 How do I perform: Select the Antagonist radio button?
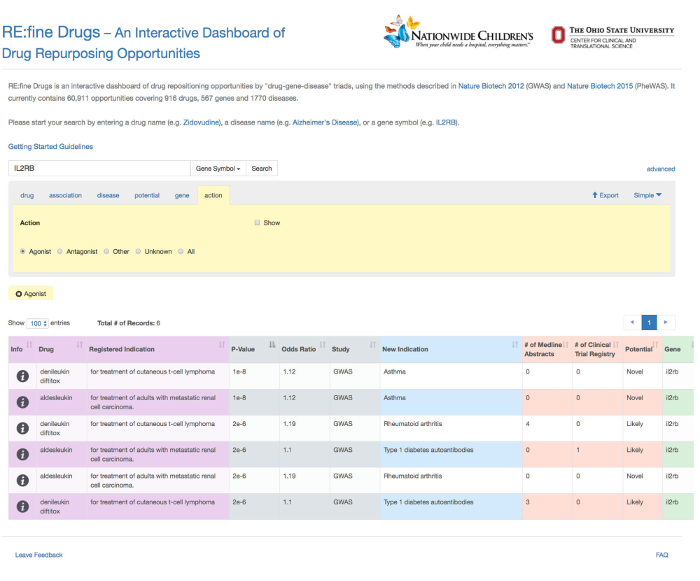(x=60, y=251)
